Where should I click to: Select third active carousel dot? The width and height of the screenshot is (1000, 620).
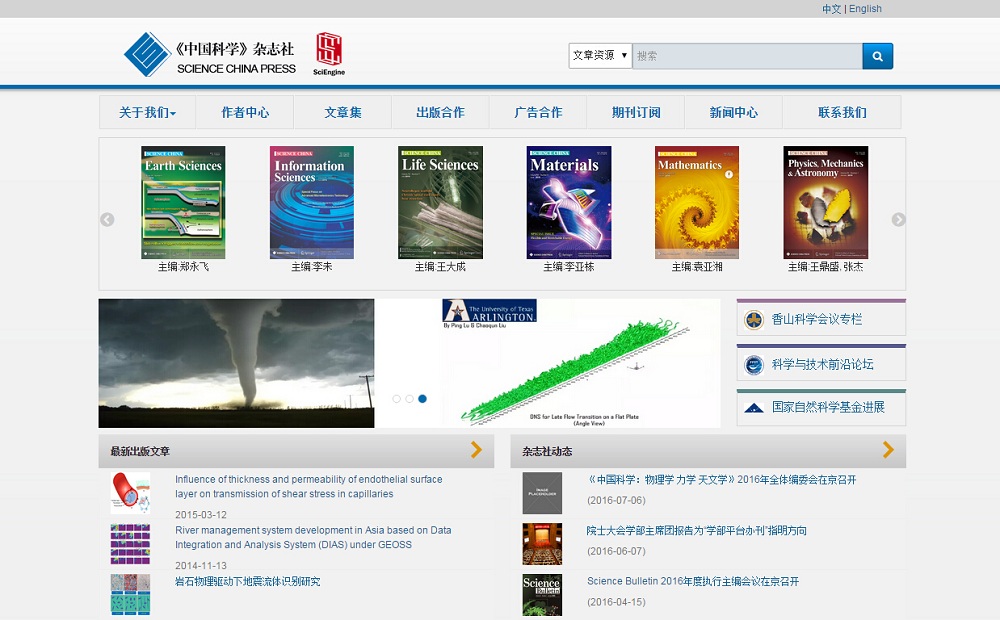[x=422, y=399]
